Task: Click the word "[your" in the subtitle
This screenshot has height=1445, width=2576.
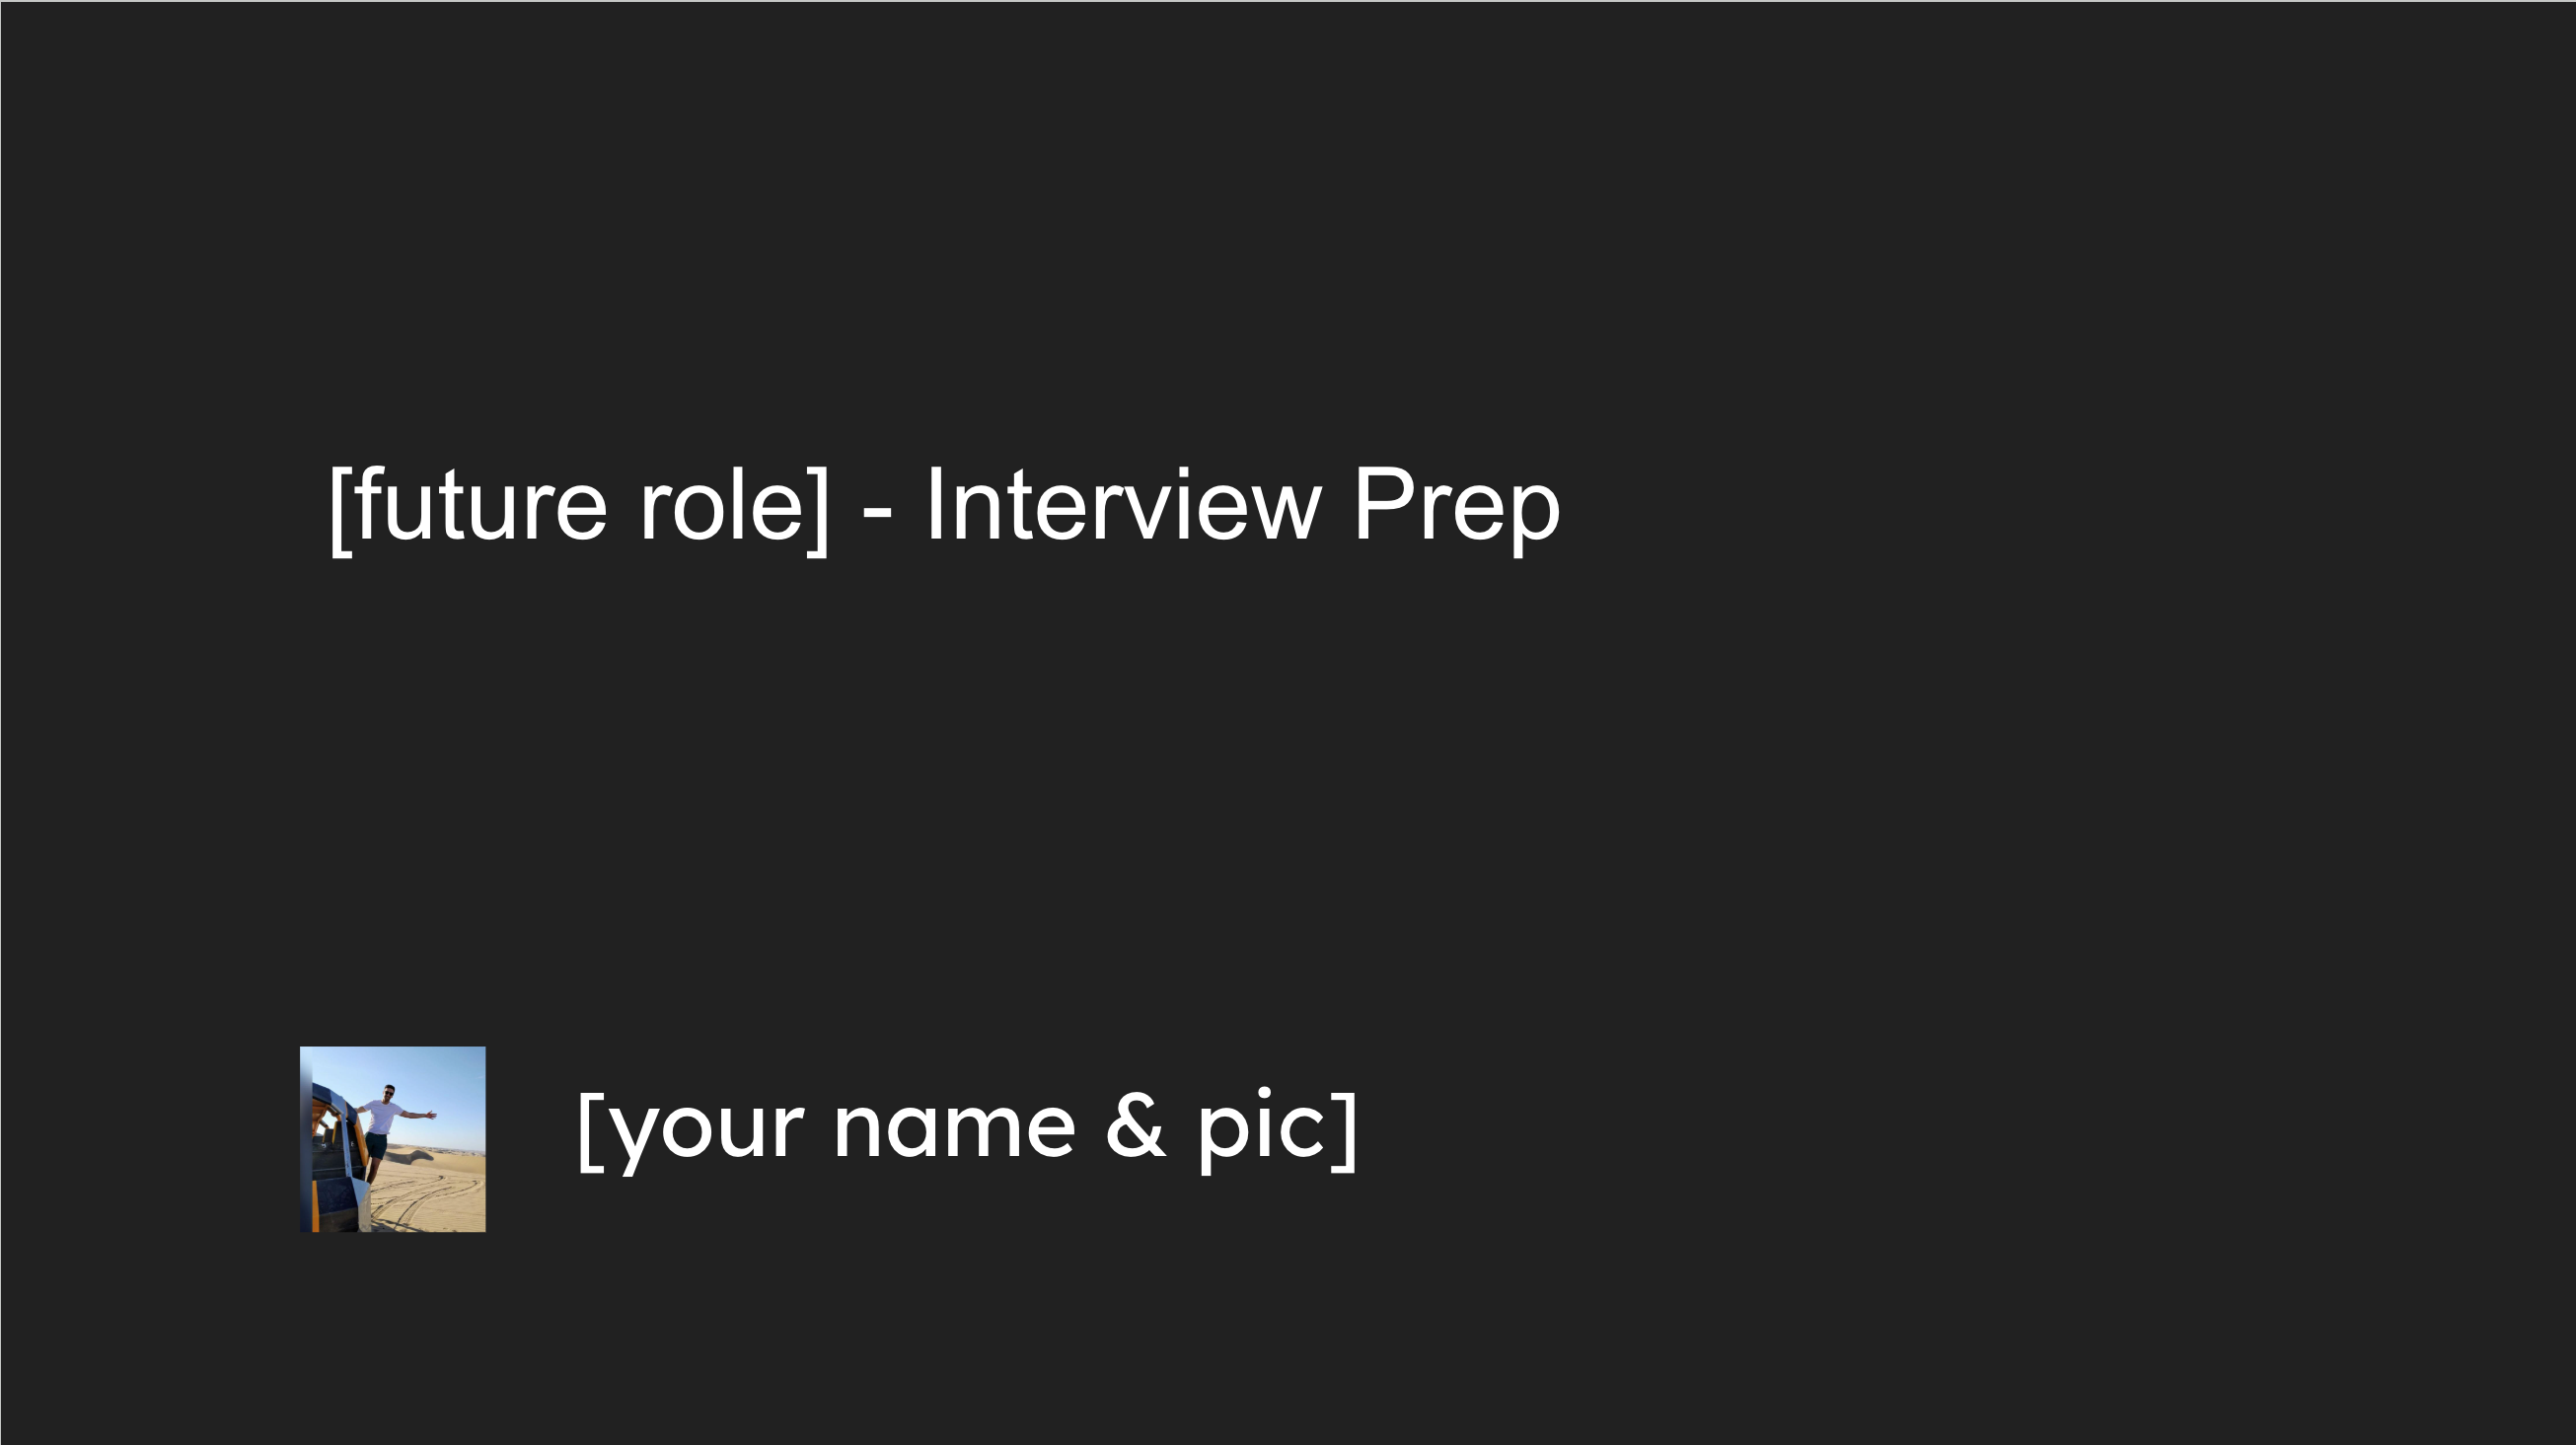Action: [x=691, y=1132]
